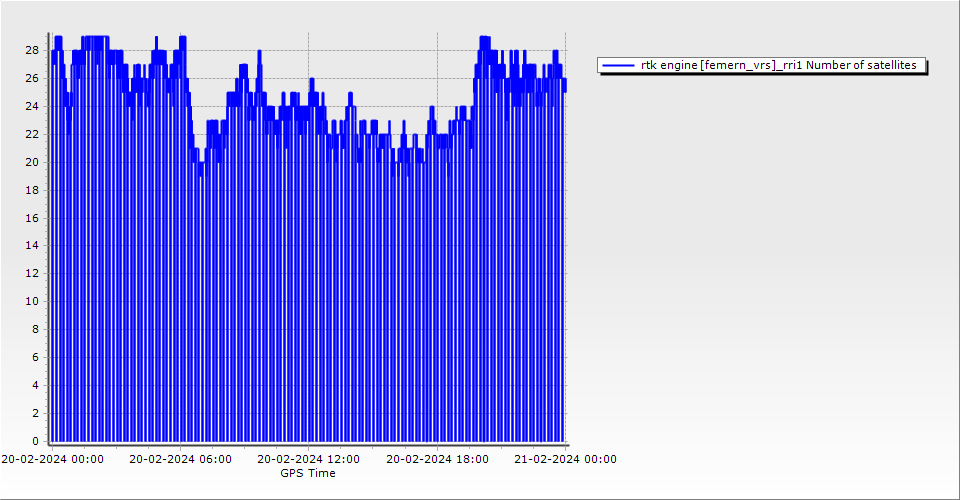Click the y-axis tick label 28

click(x=32, y=50)
